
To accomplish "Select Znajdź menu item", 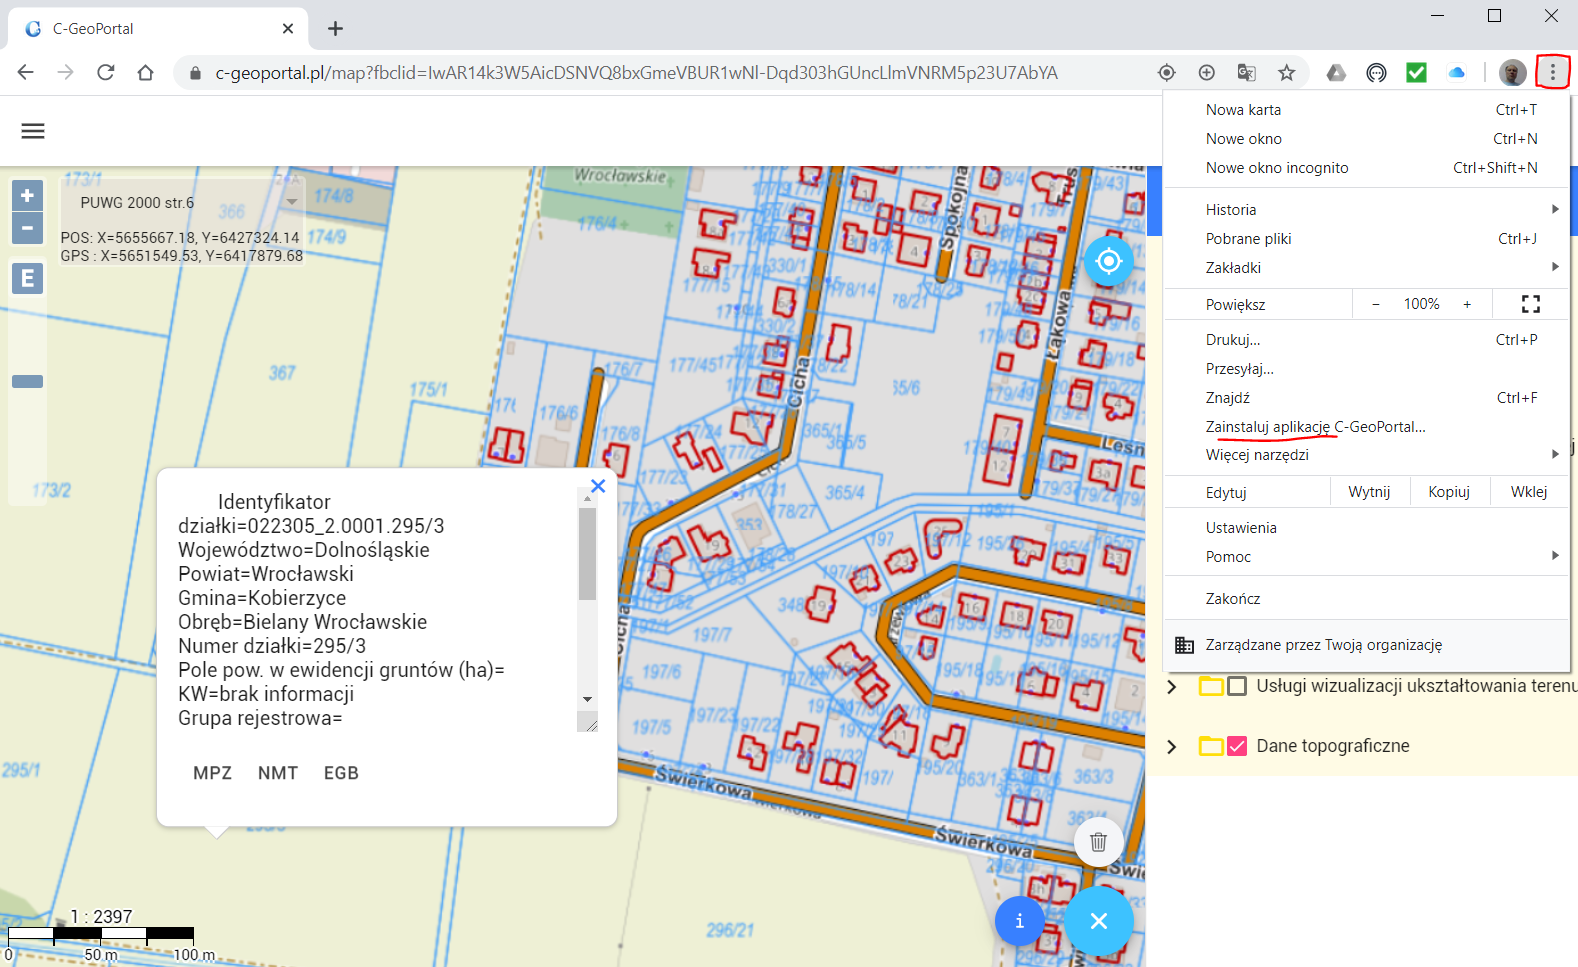I will [1367, 398].
